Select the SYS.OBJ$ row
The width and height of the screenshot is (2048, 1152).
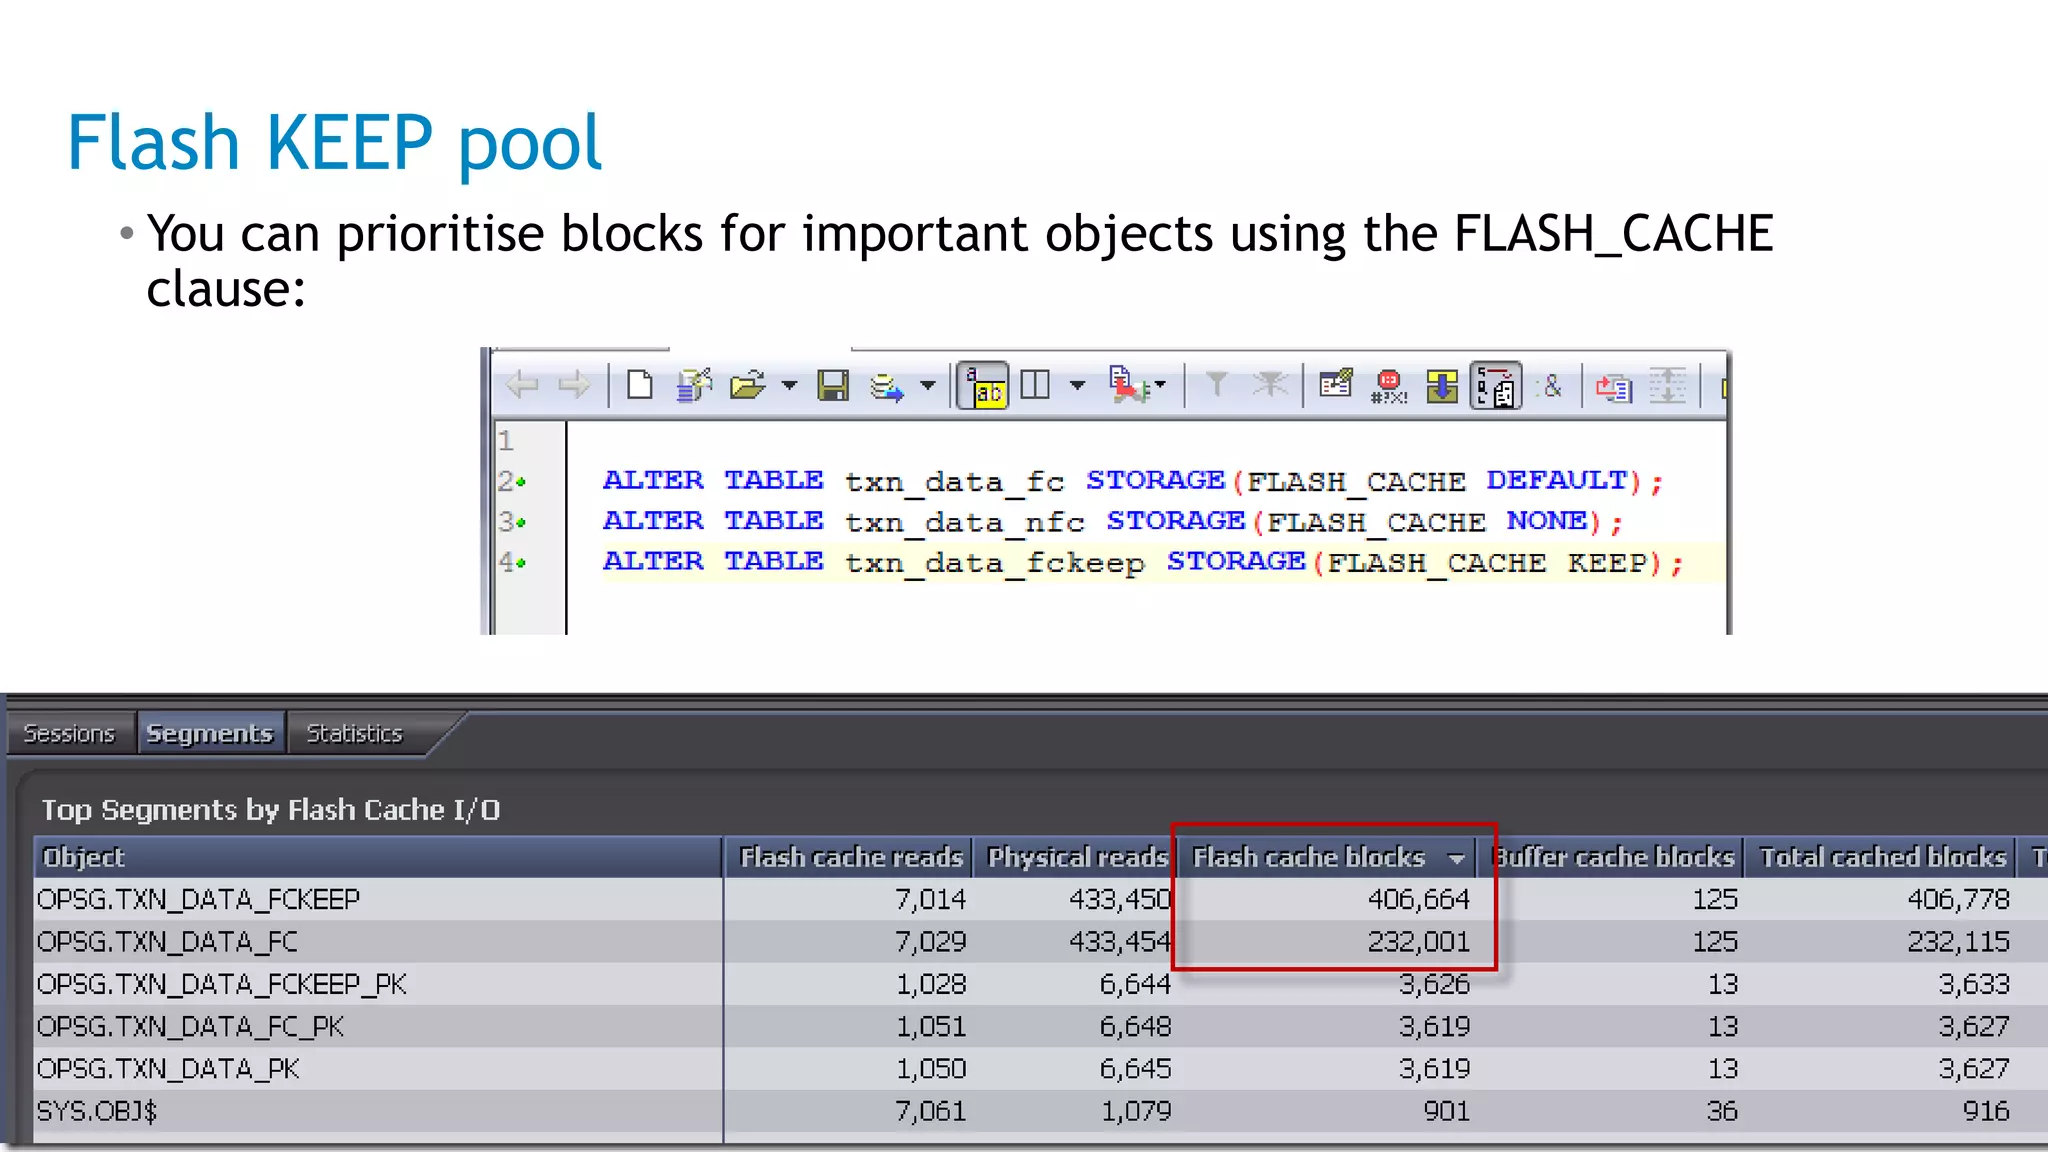pos(1040,1111)
